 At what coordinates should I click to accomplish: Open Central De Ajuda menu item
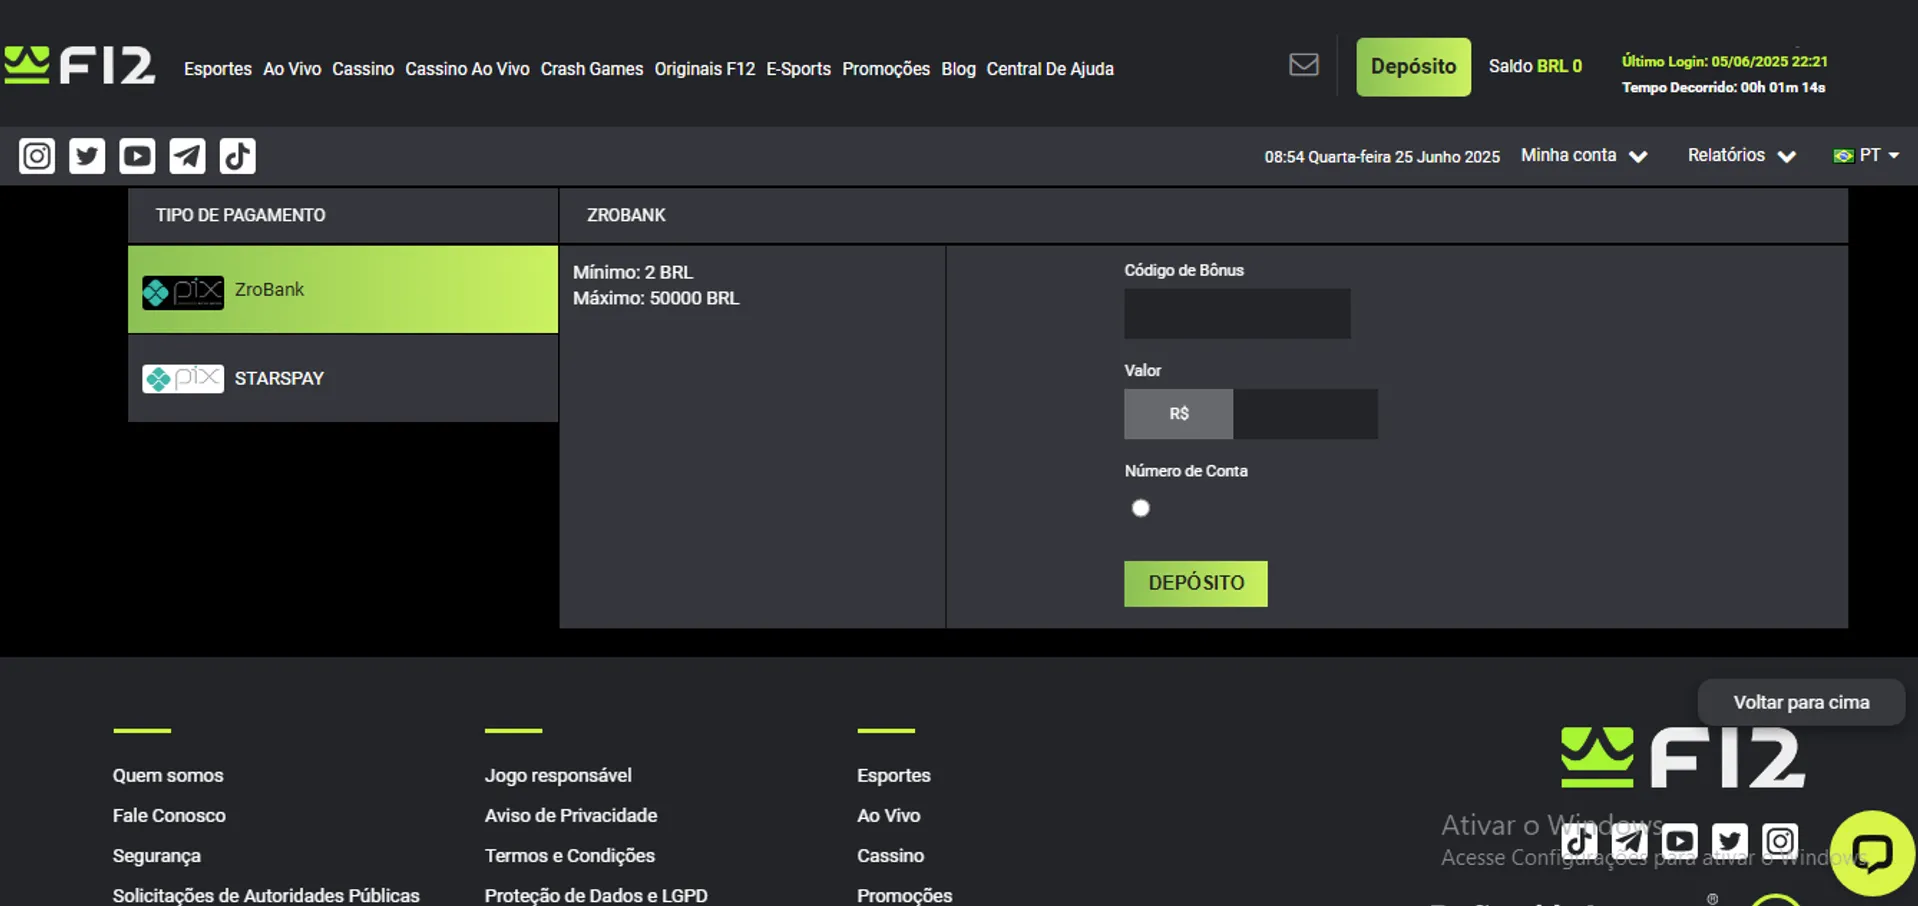1050,69
